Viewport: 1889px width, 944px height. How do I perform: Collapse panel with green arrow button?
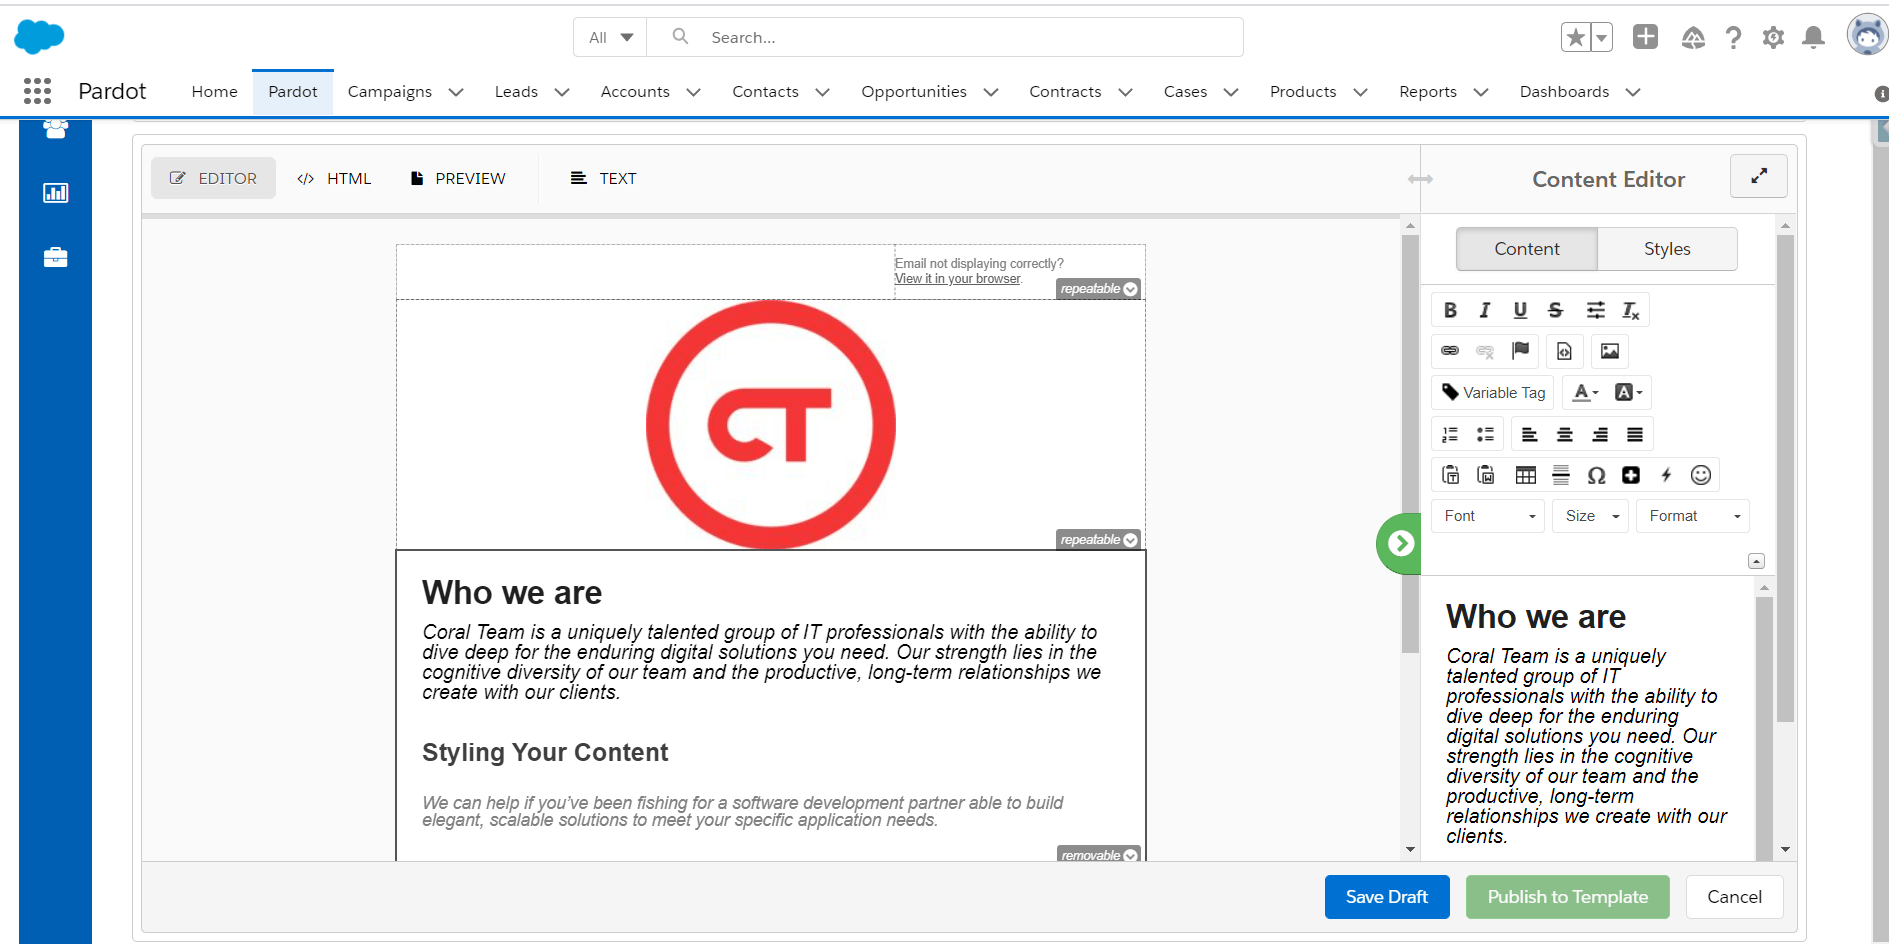pos(1400,543)
